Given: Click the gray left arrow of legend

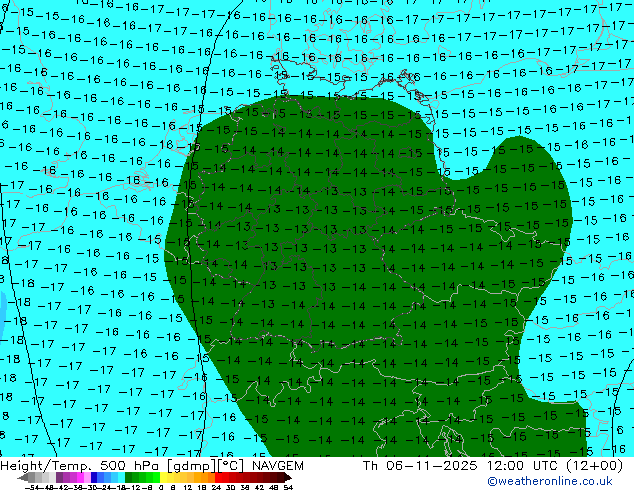Looking at the screenshot, I should coord(23,478).
